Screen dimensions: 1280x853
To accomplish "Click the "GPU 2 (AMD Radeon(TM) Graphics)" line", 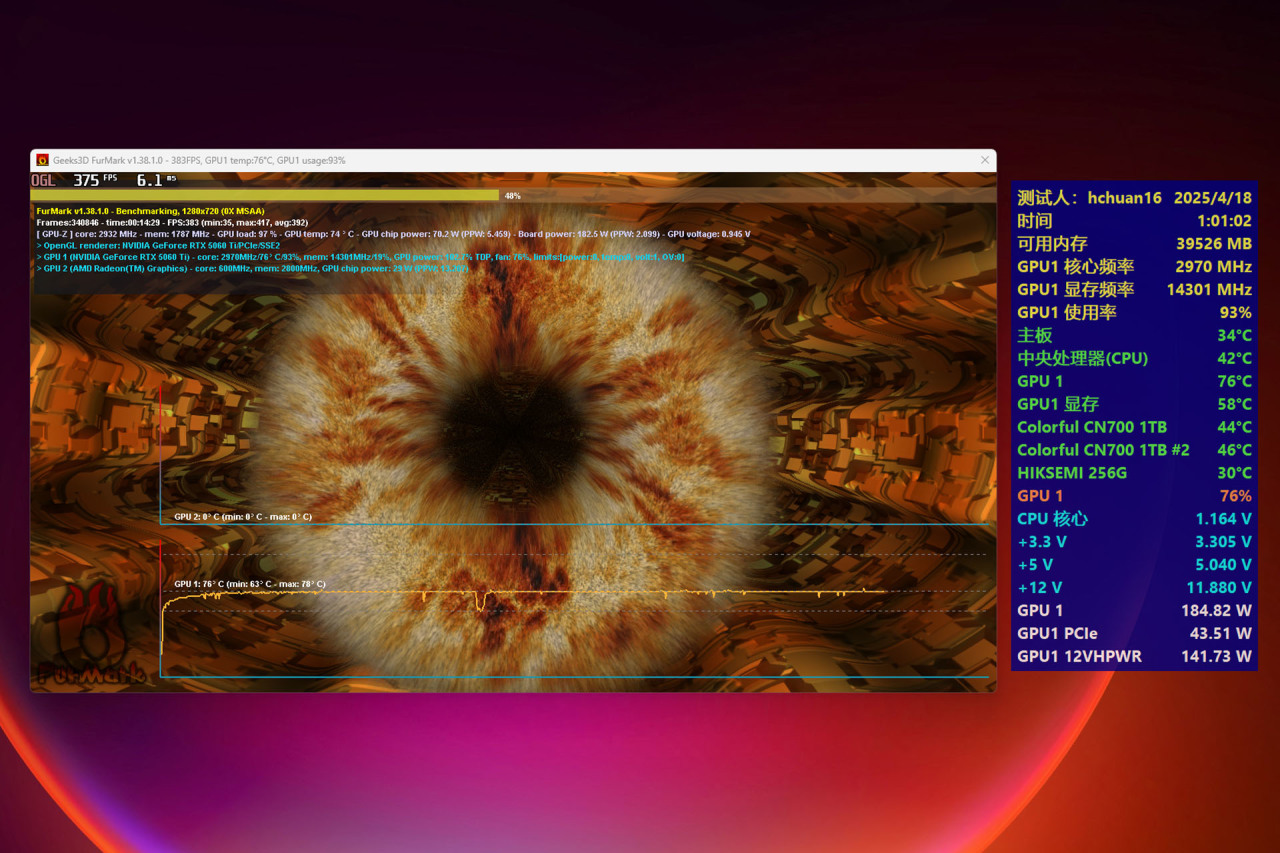I will click(252, 268).
